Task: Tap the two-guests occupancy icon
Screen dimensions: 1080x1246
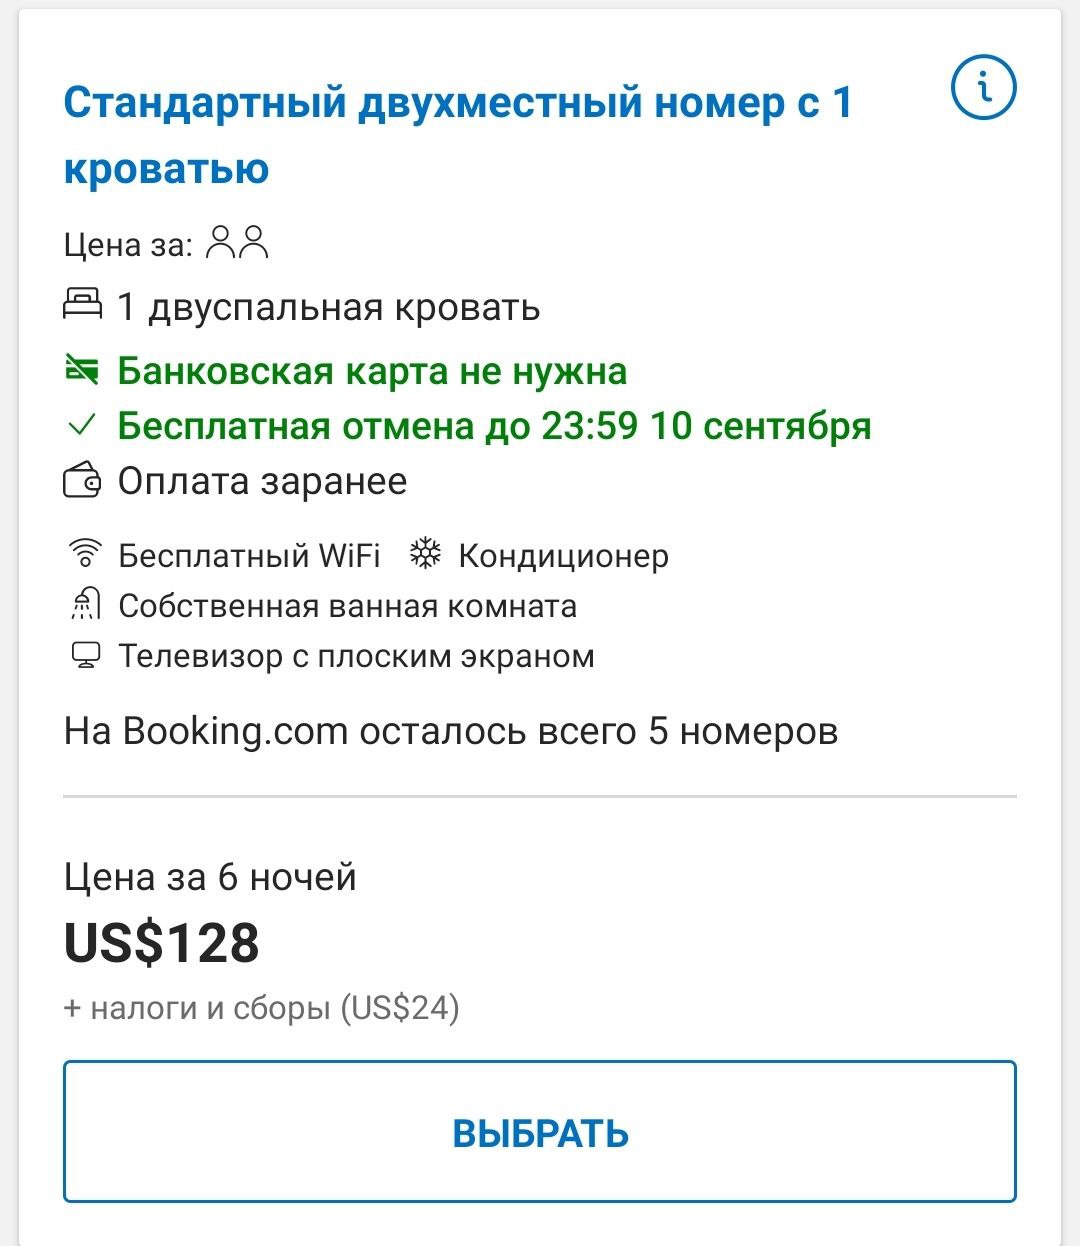Action: [x=237, y=243]
